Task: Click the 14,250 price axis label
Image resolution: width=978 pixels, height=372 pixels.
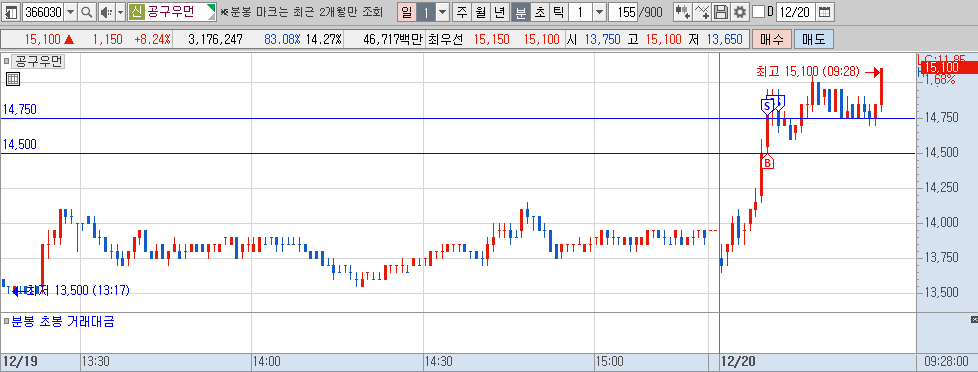Action: click(941, 187)
